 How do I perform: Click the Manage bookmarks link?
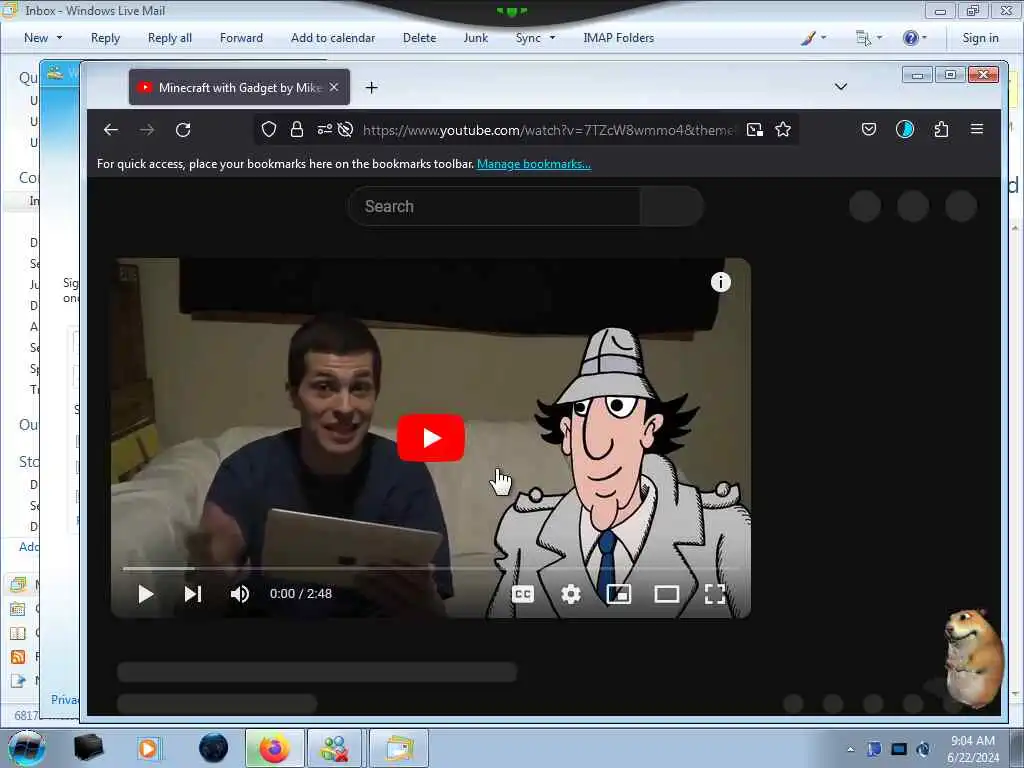(x=534, y=164)
